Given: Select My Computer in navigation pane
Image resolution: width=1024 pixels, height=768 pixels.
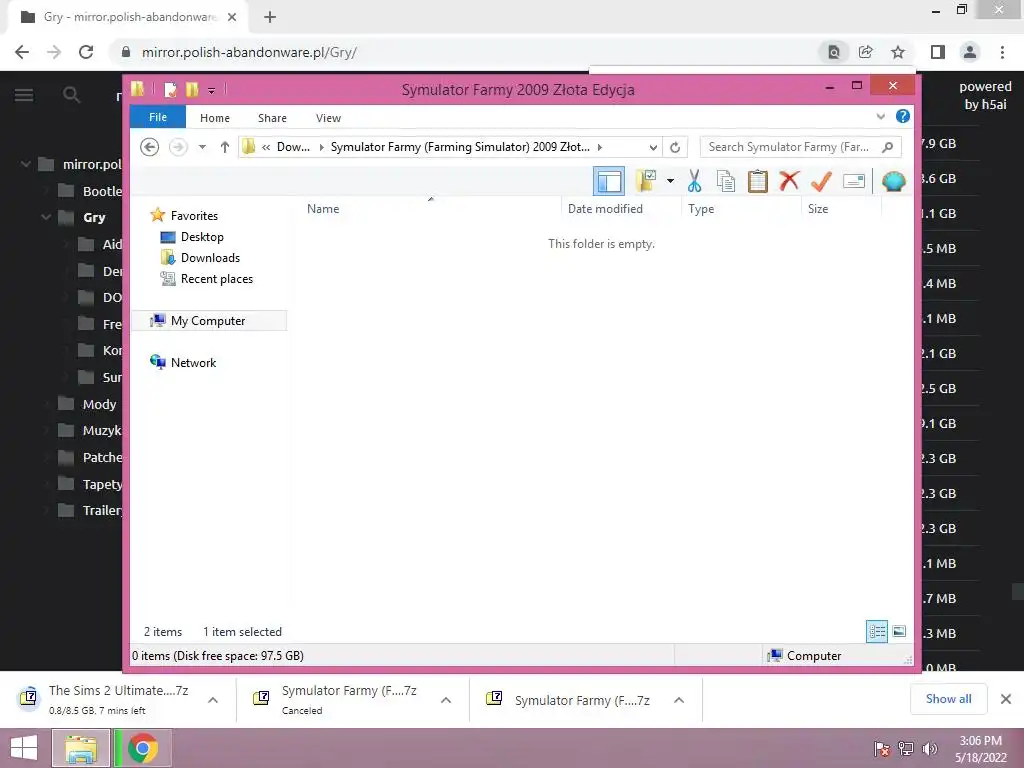Looking at the screenshot, I should point(209,321).
